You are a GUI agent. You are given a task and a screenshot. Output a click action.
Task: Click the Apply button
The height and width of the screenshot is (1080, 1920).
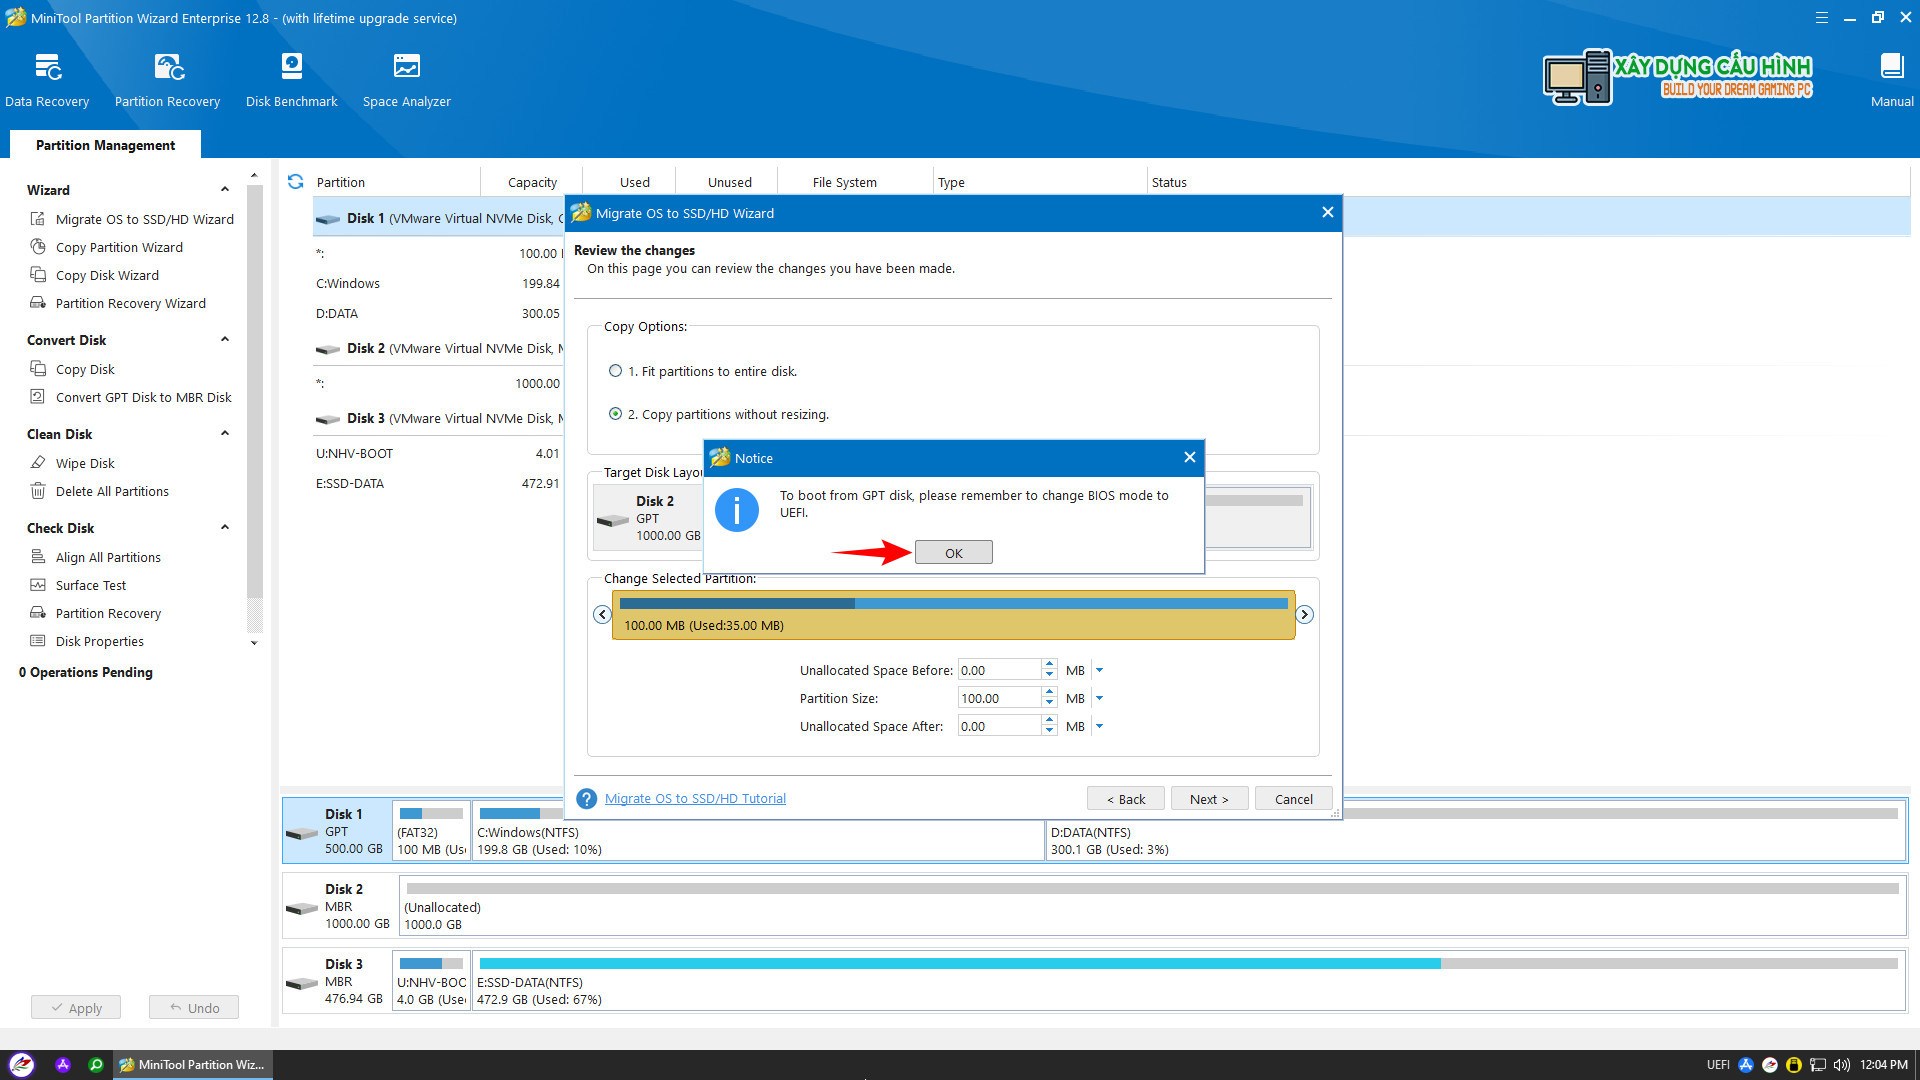coord(76,1008)
